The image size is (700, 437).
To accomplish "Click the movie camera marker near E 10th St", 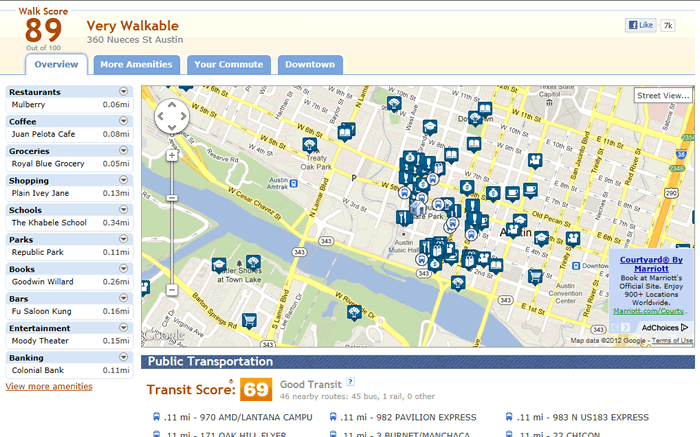I will (x=534, y=160).
